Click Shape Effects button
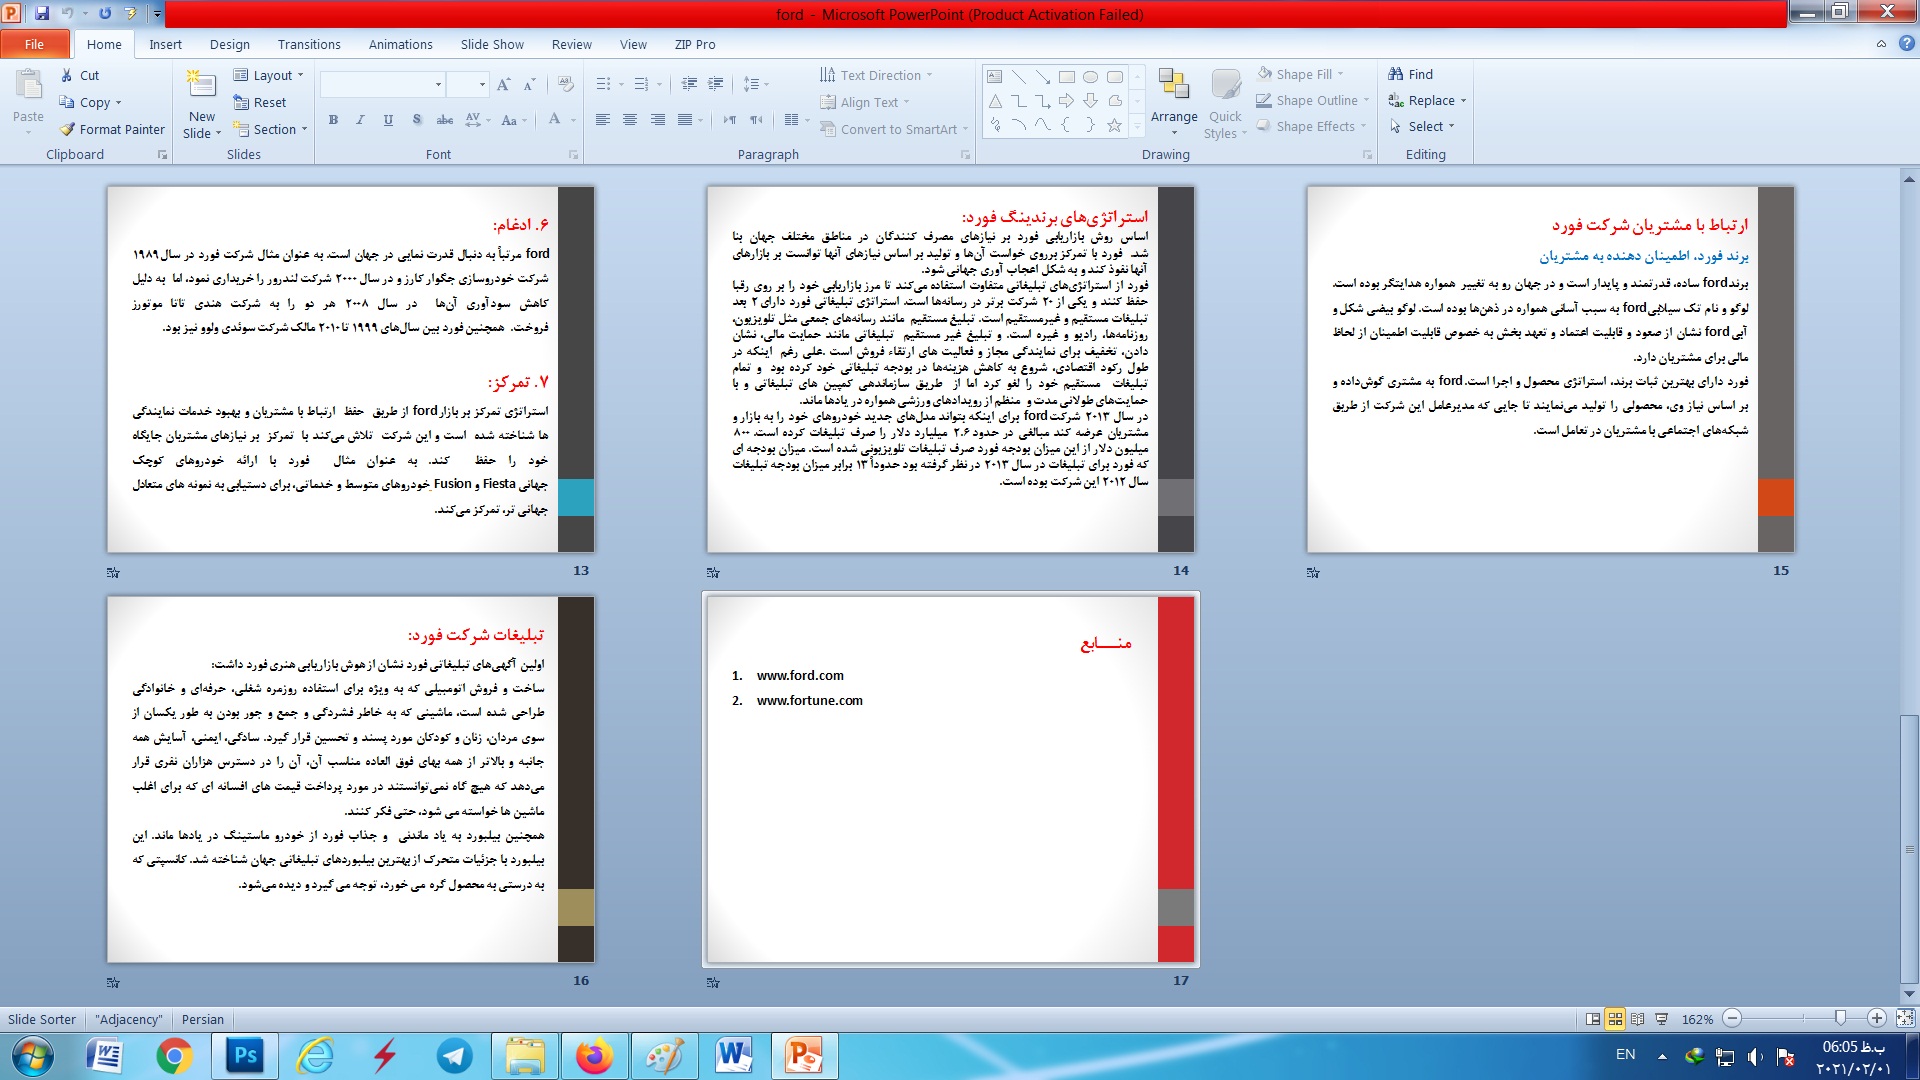1920x1080 pixels. click(1312, 126)
